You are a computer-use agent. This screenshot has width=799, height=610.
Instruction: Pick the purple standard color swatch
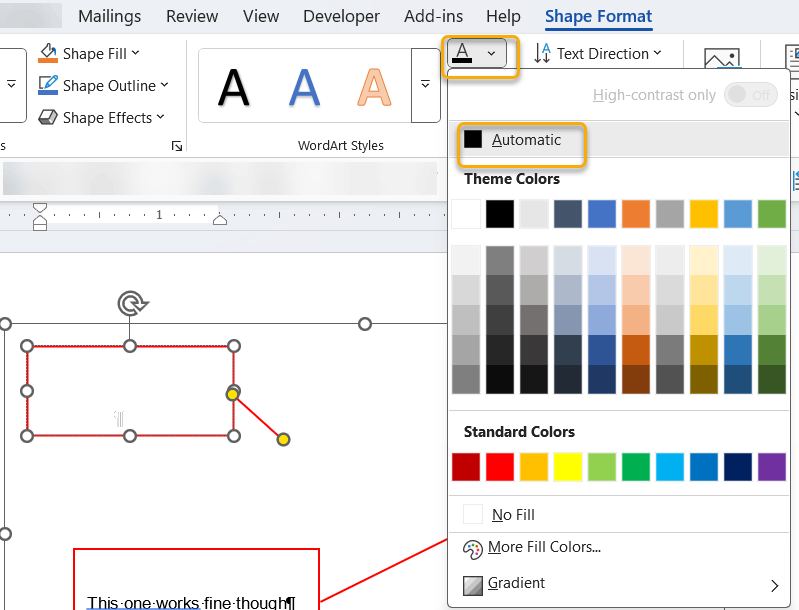click(x=772, y=467)
